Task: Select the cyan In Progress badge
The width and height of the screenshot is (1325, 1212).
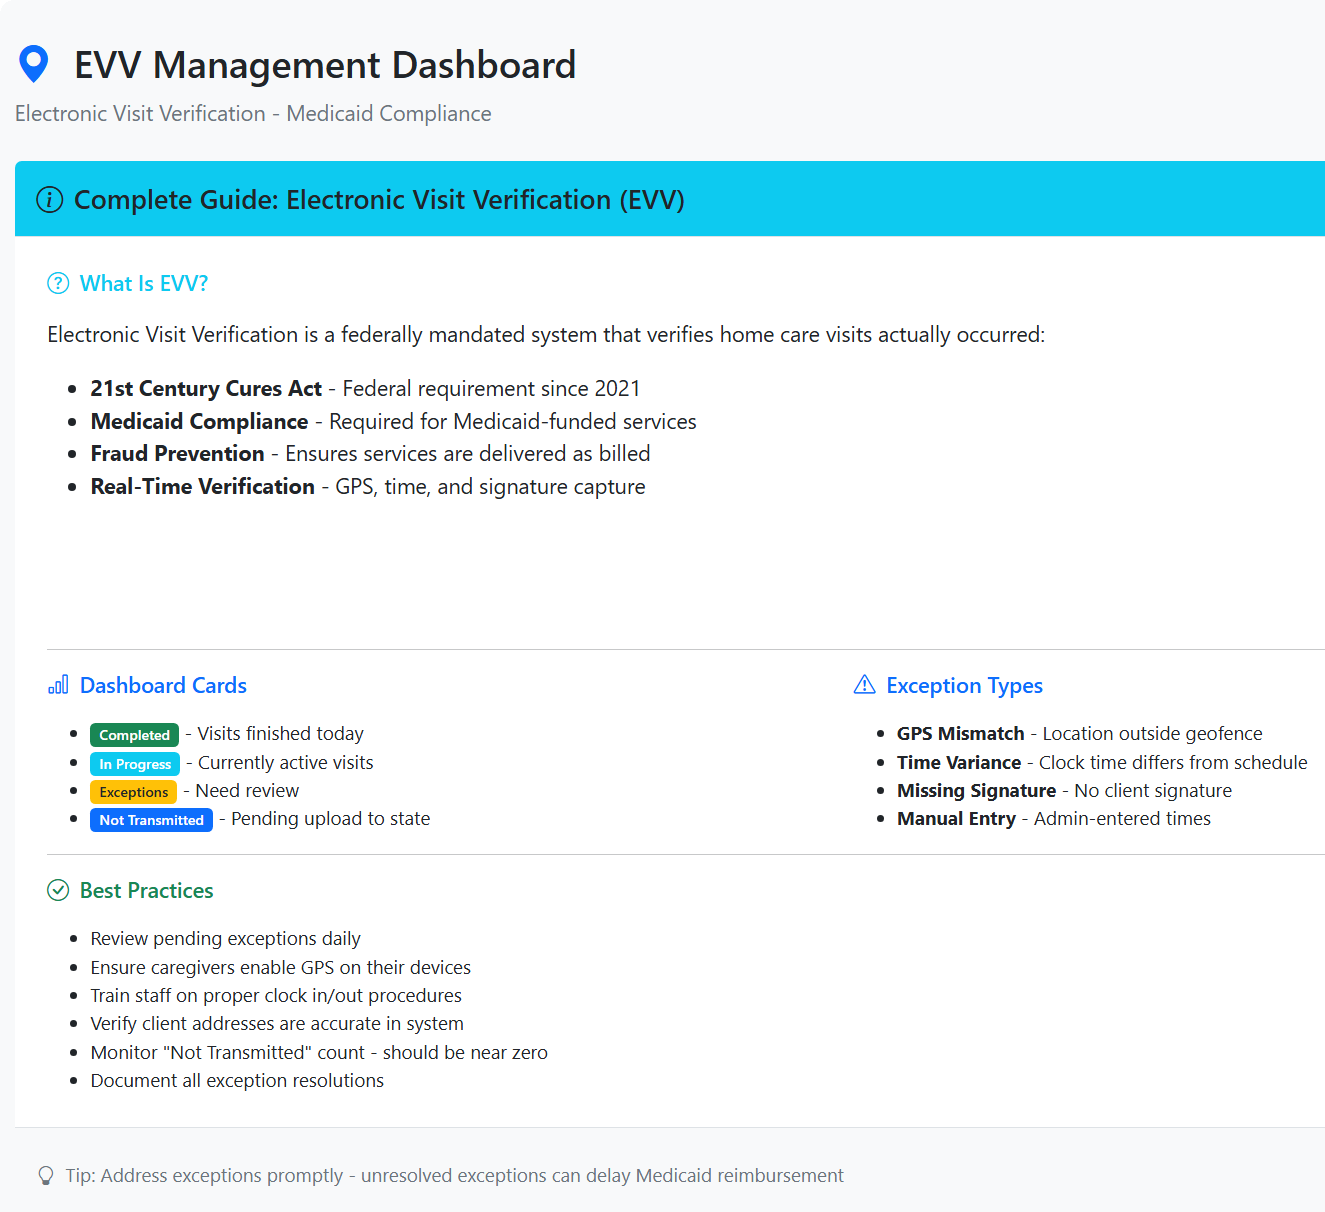Action: pyautogui.click(x=134, y=763)
